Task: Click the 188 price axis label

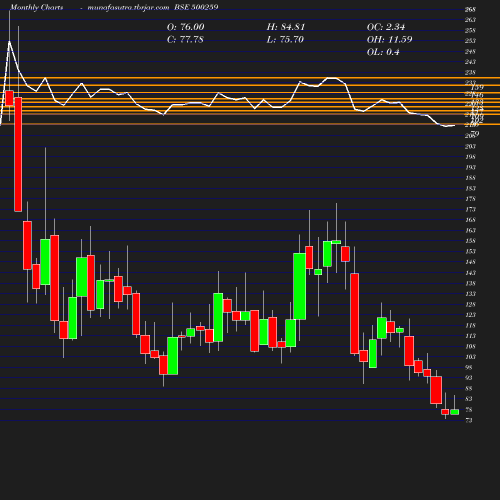Action: click(470, 178)
